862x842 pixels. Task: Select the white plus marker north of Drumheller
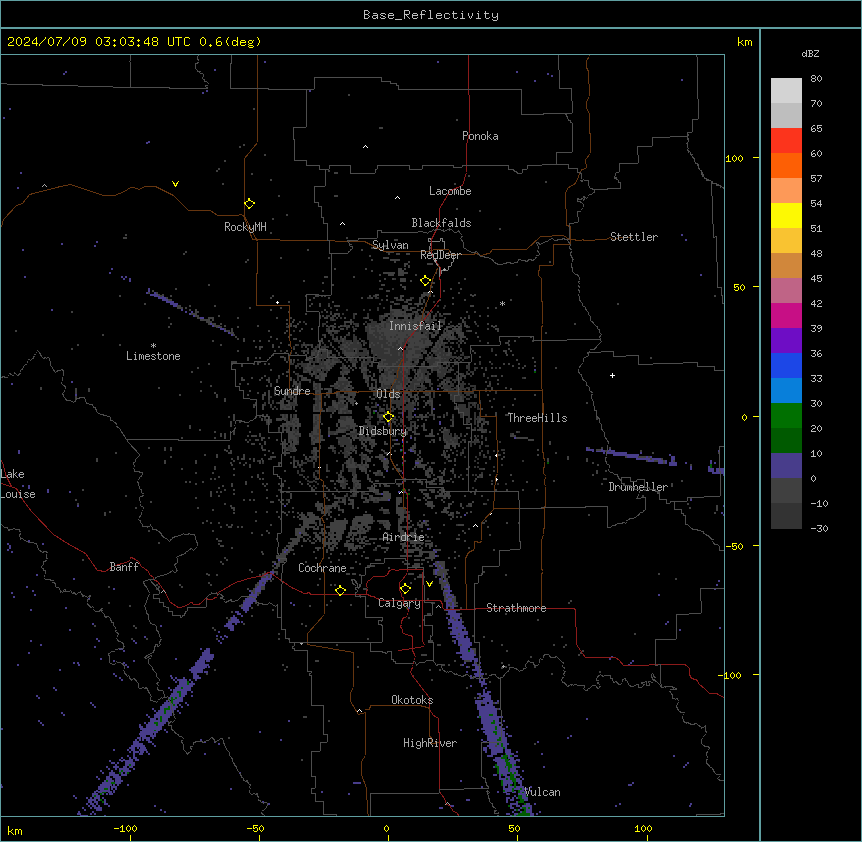[612, 375]
